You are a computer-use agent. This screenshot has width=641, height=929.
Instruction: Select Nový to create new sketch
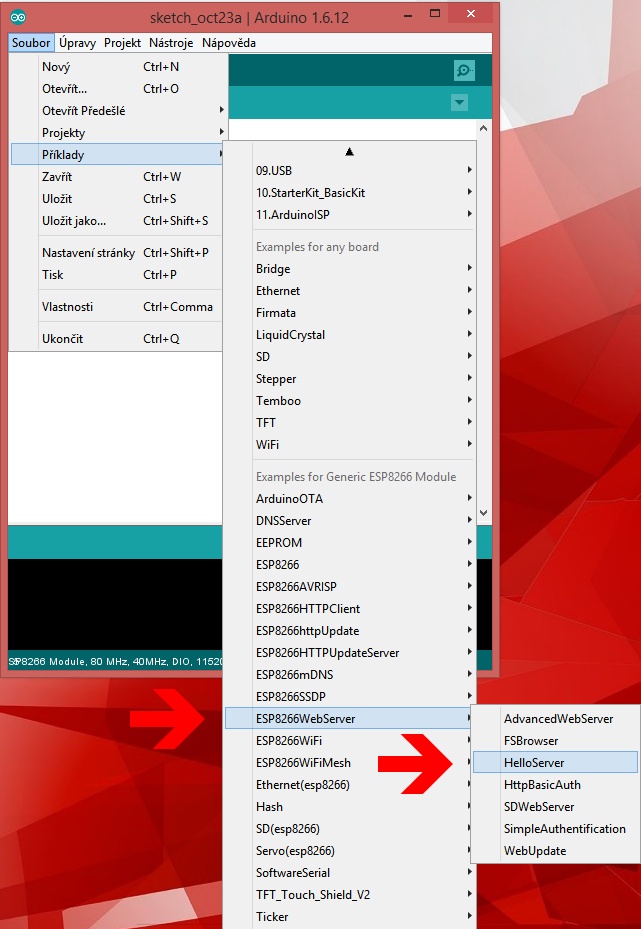(x=56, y=67)
